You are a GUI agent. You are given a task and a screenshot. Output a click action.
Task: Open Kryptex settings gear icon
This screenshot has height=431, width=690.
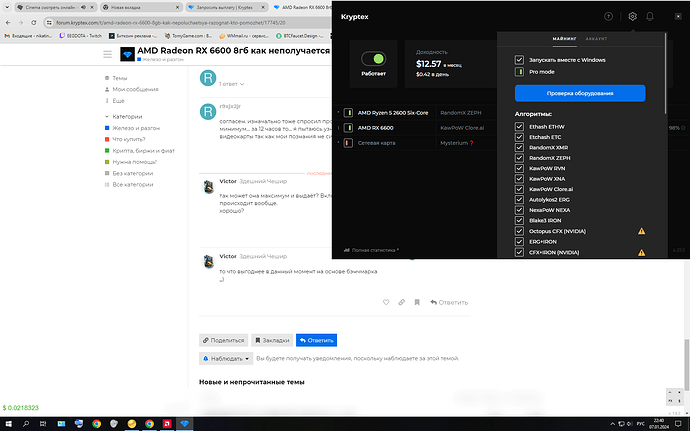click(632, 16)
